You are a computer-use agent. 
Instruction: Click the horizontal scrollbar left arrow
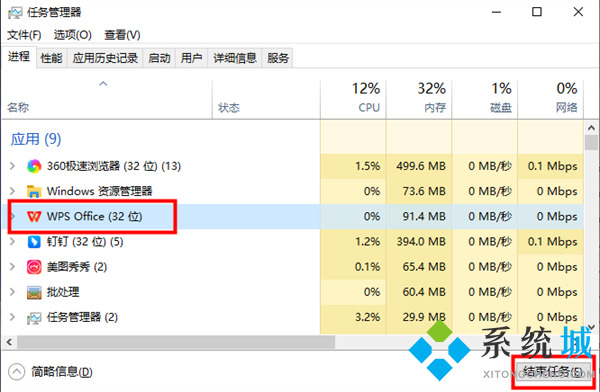9,342
